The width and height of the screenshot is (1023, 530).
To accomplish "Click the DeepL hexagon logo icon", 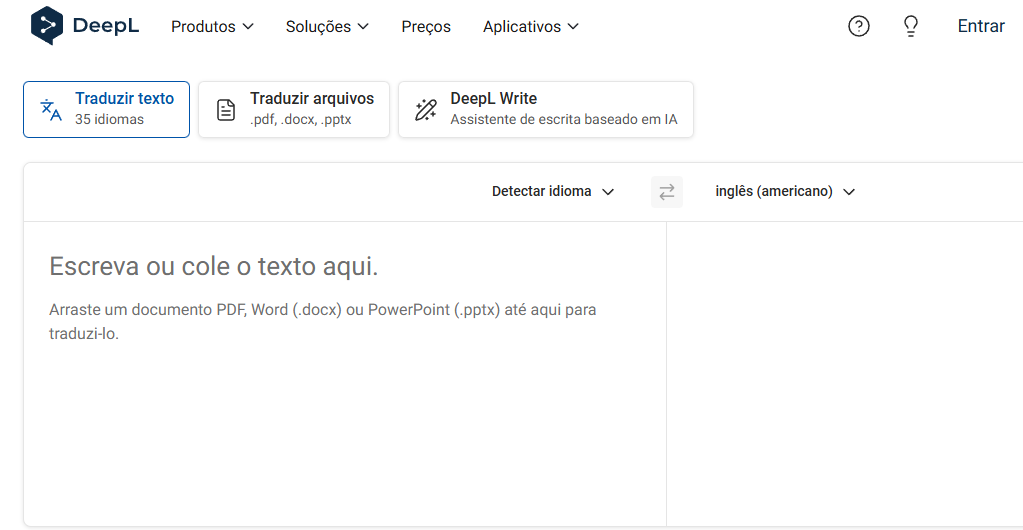I will [x=47, y=26].
